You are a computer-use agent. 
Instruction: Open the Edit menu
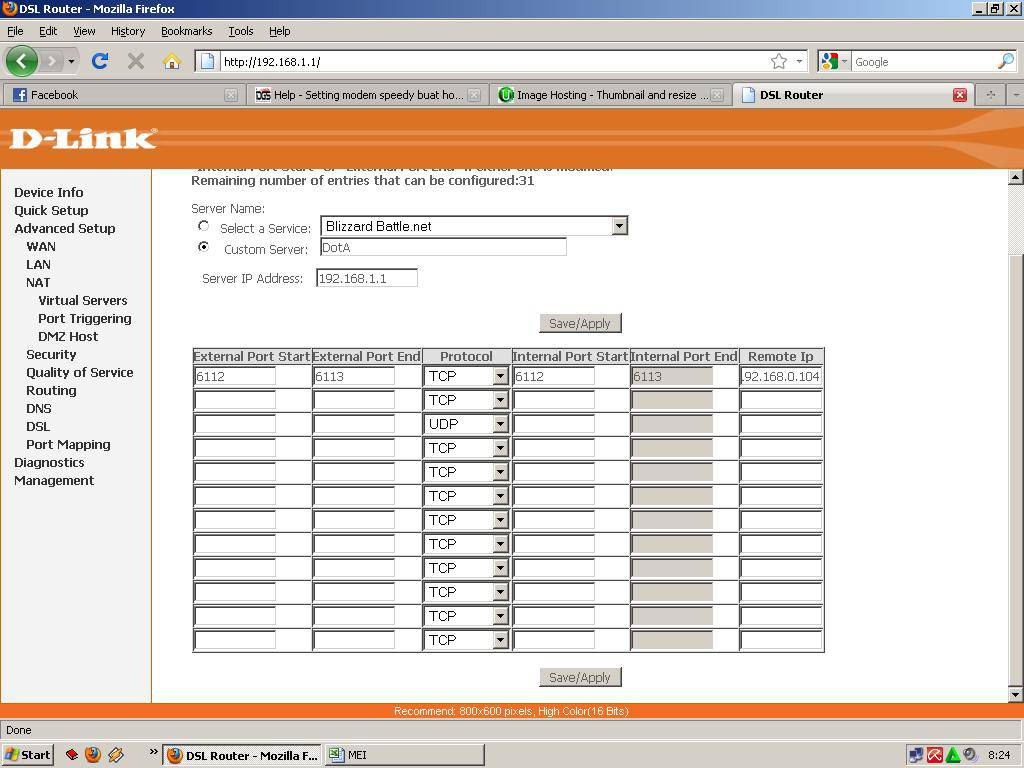[x=48, y=31]
